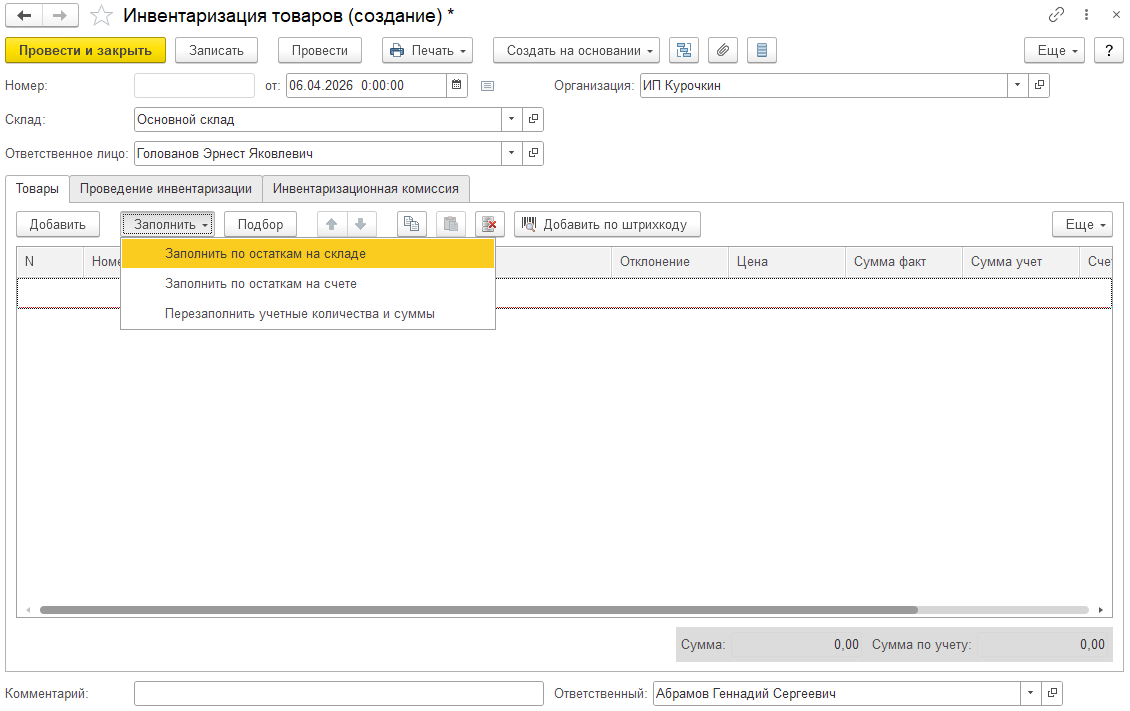Expand the Организация dropdown list

pyautogui.click(x=1017, y=85)
